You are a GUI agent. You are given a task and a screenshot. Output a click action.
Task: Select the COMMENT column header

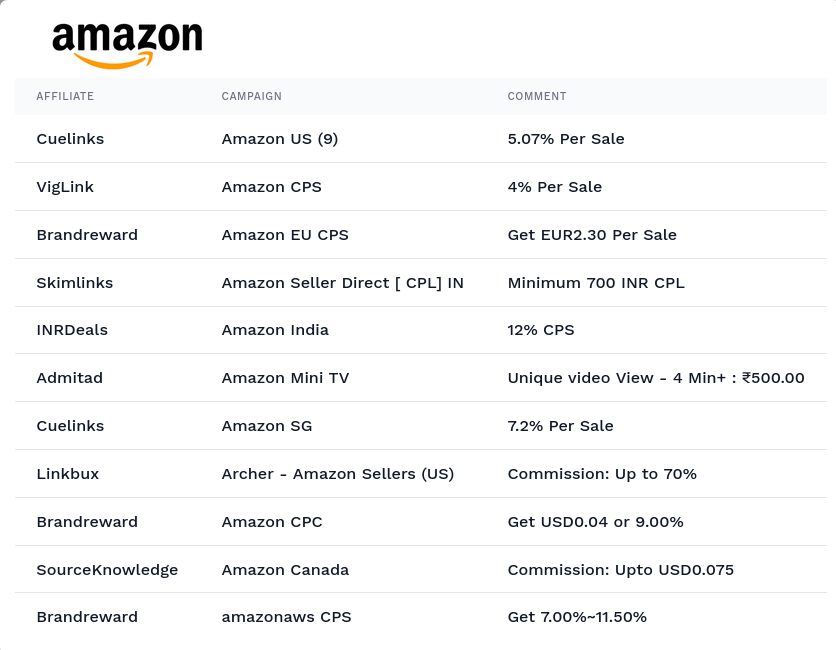pyautogui.click(x=537, y=97)
